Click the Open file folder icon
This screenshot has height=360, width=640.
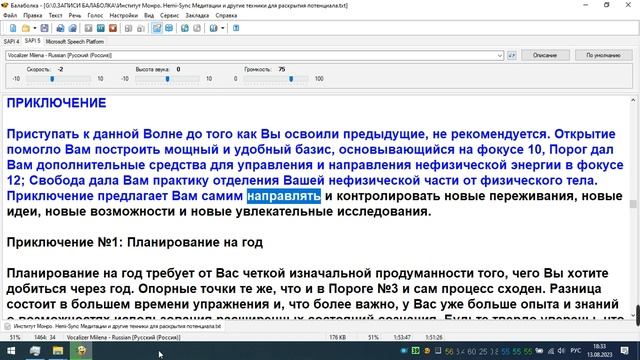pyautogui.click(x=26, y=28)
